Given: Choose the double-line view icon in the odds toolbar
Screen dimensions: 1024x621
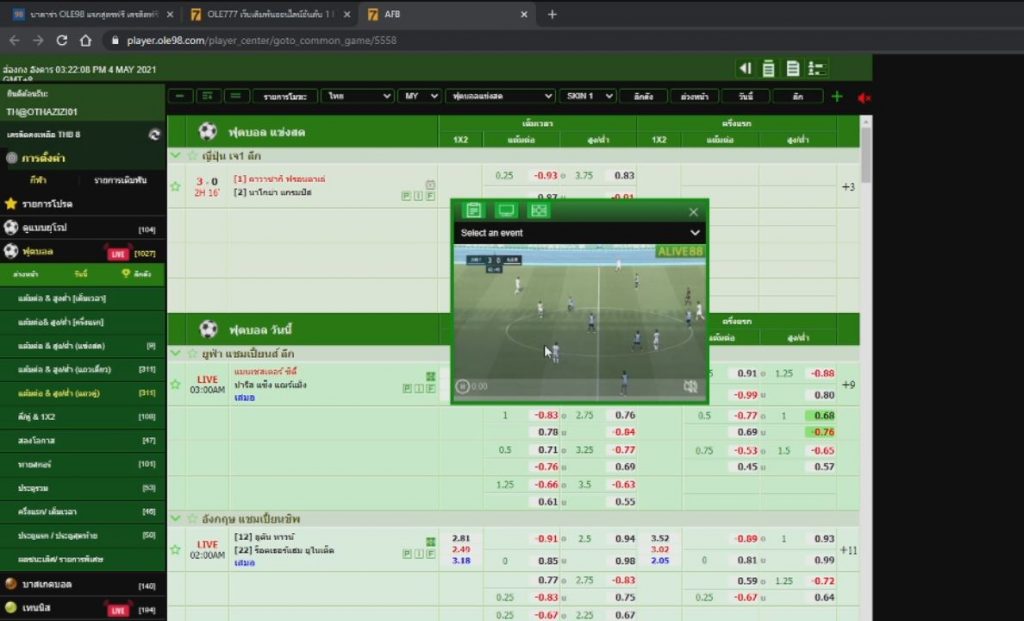Looking at the screenshot, I should [236, 96].
